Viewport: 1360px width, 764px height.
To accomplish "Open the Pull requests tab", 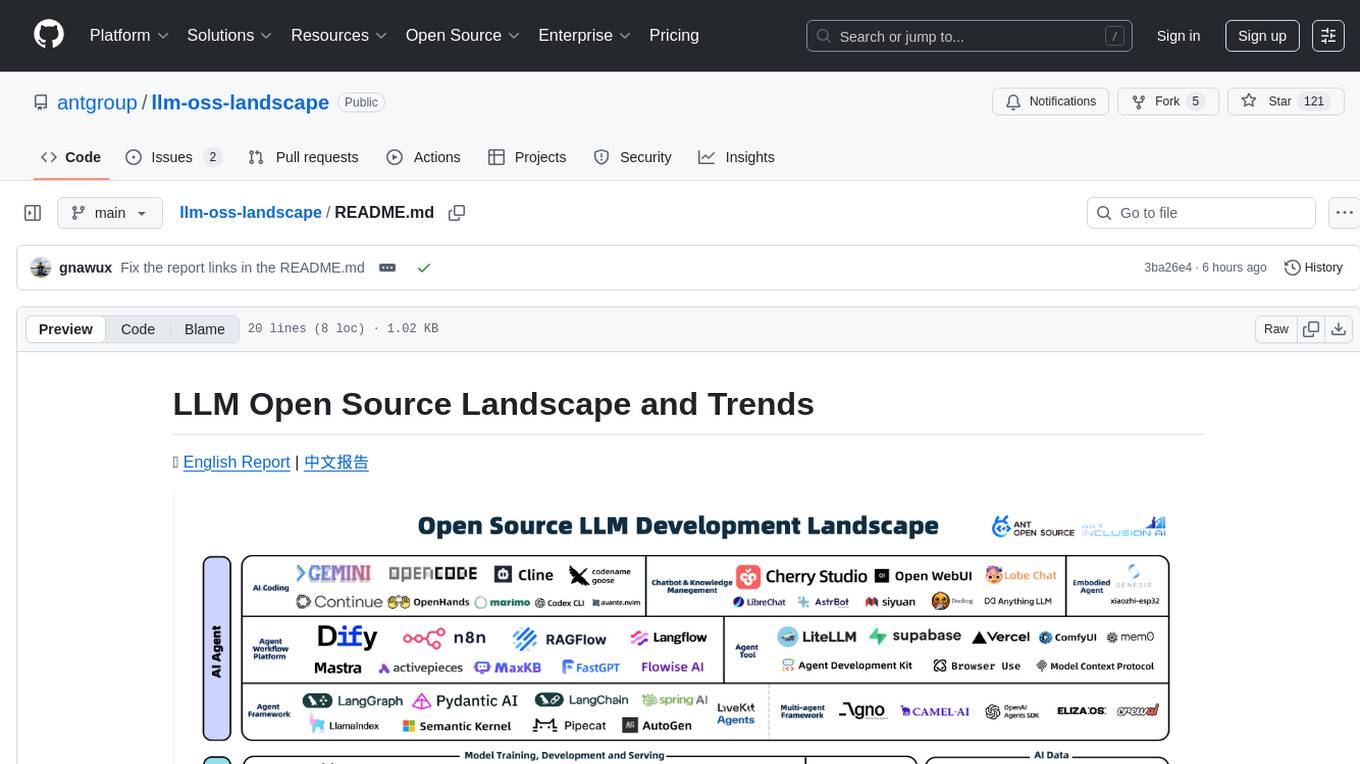I will tap(303, 157).
